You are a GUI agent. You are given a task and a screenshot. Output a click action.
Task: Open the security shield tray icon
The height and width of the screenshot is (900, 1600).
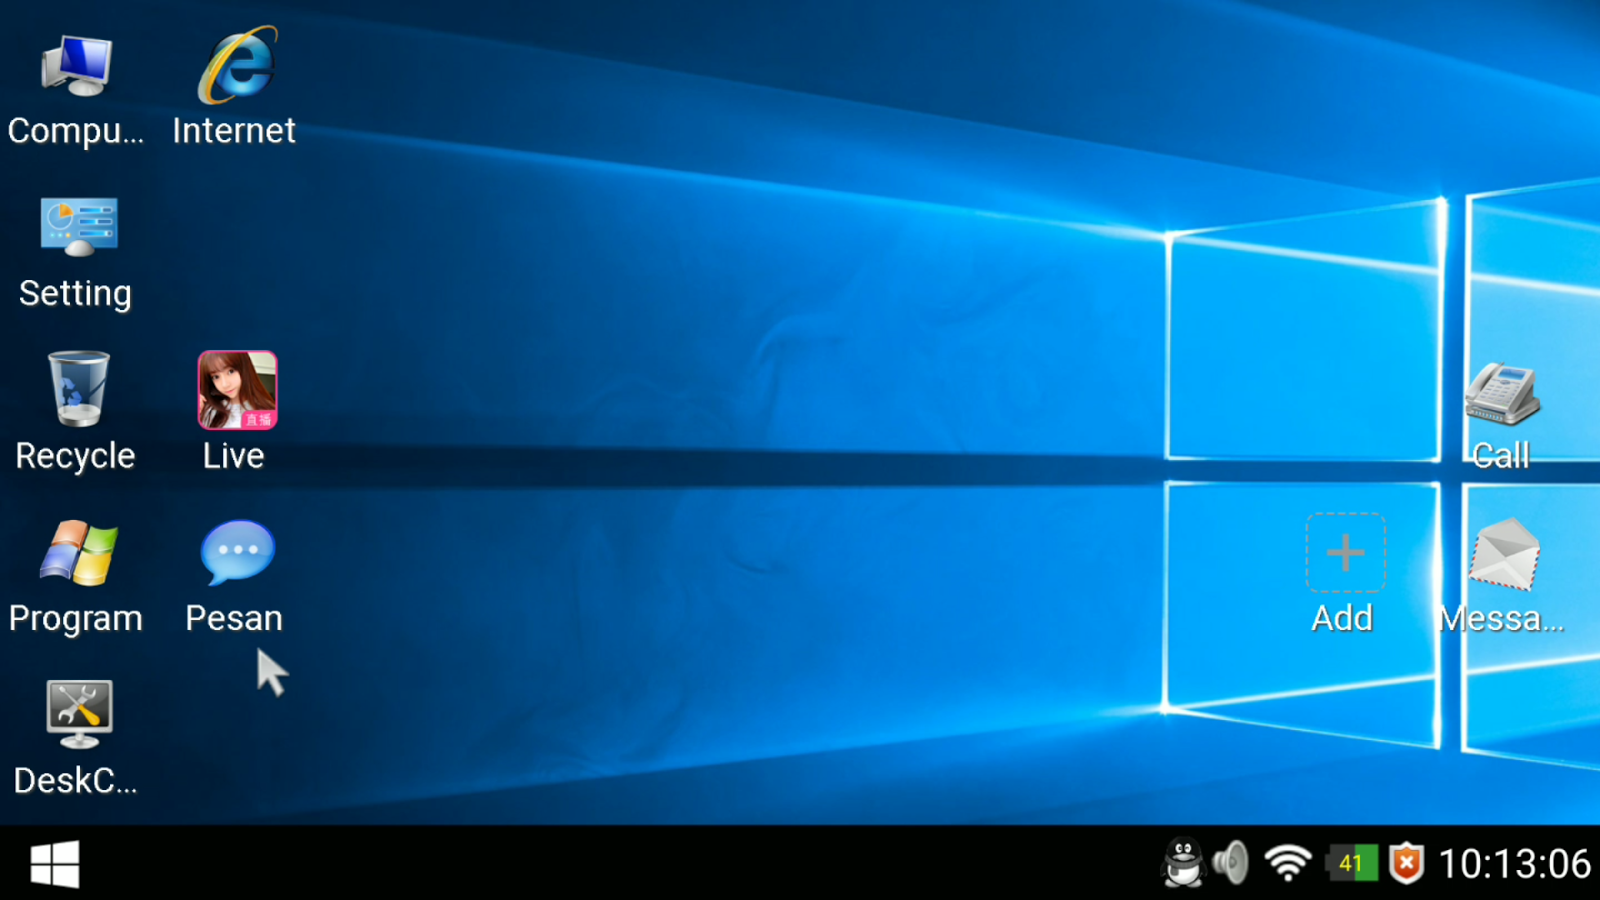click(x=1405, y=862)
